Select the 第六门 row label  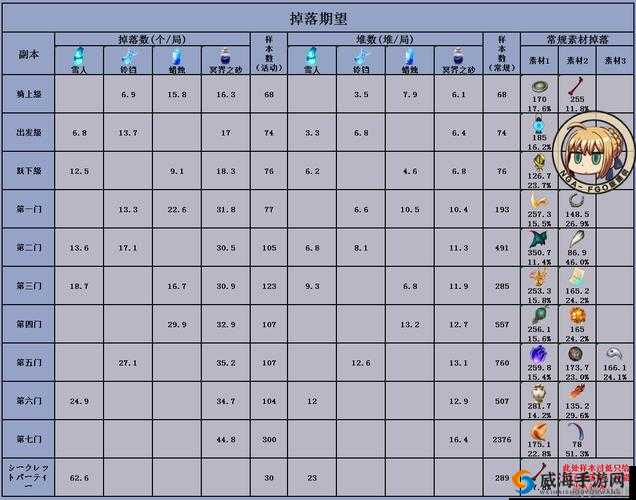click(29, 401)
